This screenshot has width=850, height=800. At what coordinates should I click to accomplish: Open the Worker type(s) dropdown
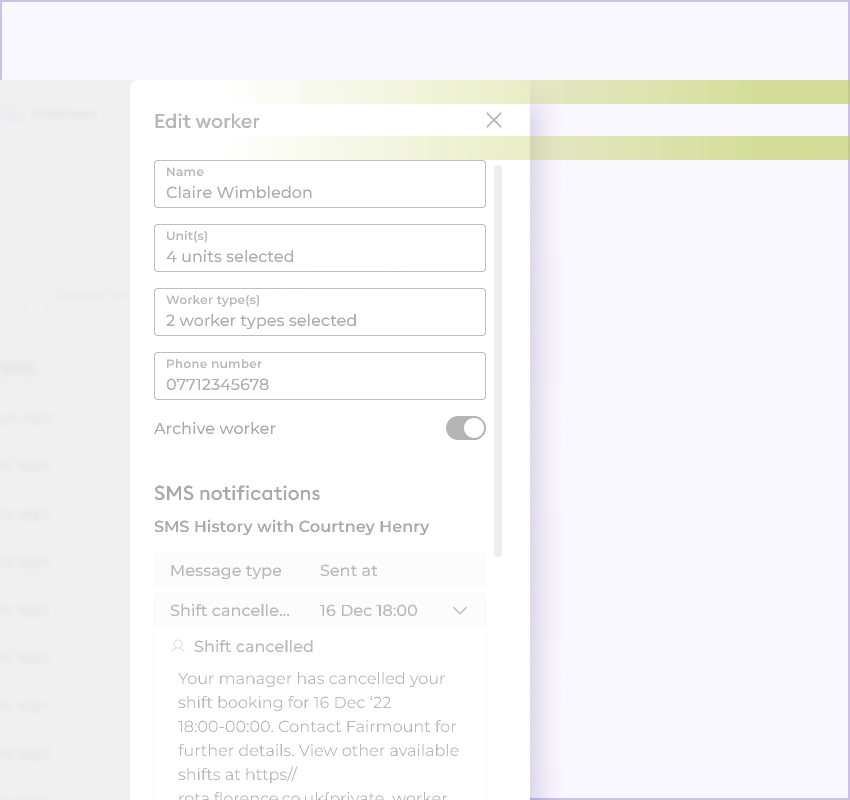pos(320,312)
